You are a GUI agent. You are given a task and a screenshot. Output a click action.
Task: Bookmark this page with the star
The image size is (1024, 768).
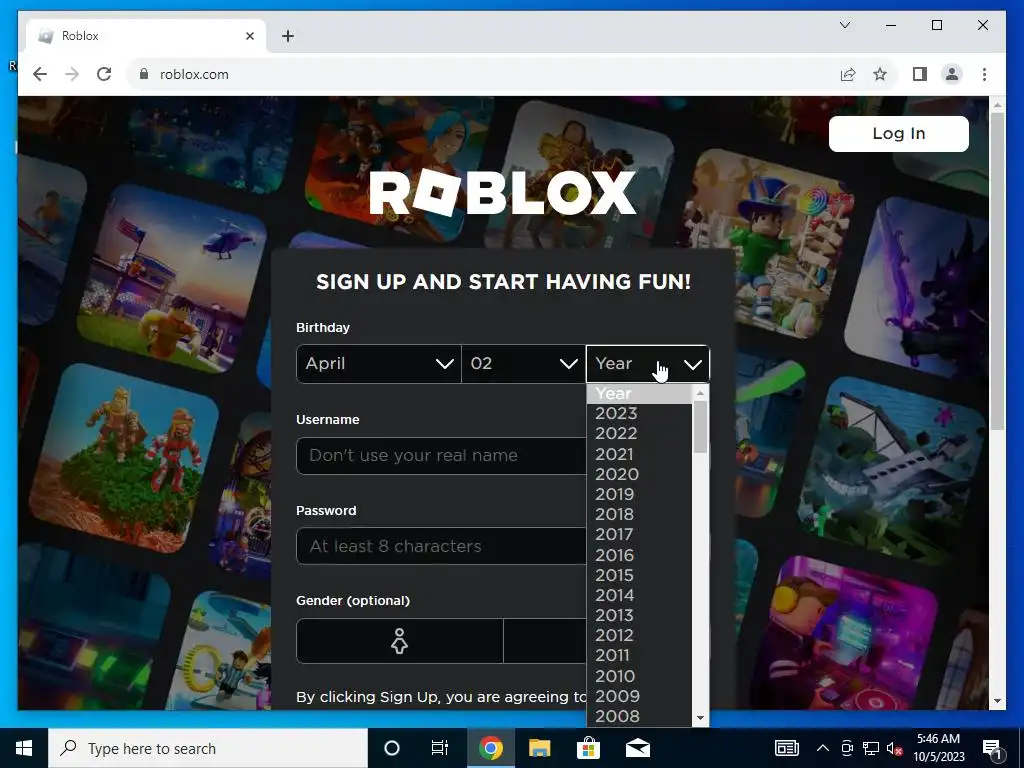pyautogui.click(x=880, y=74)
